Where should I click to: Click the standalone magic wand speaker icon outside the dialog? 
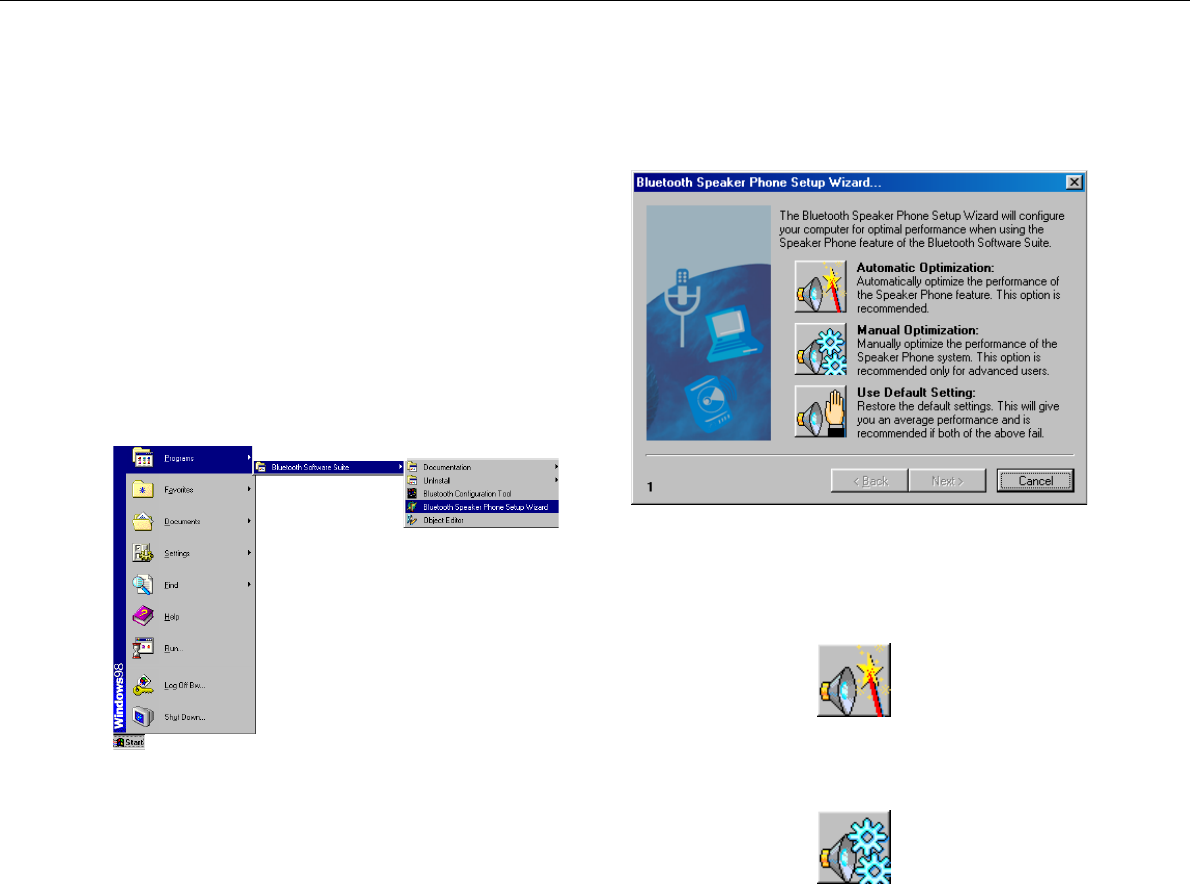pyautogui.click(x=854, y=680)
